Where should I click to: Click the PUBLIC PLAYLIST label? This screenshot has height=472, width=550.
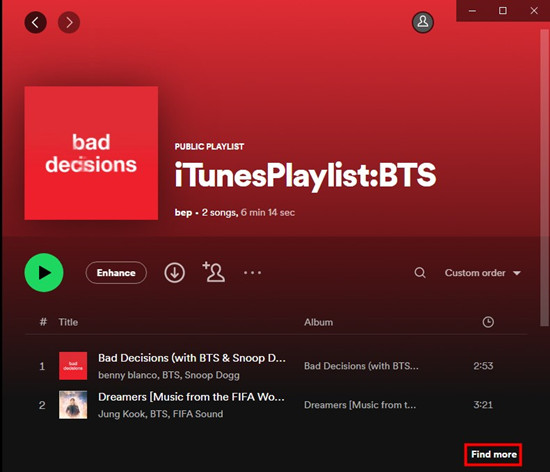coord(209,147)
